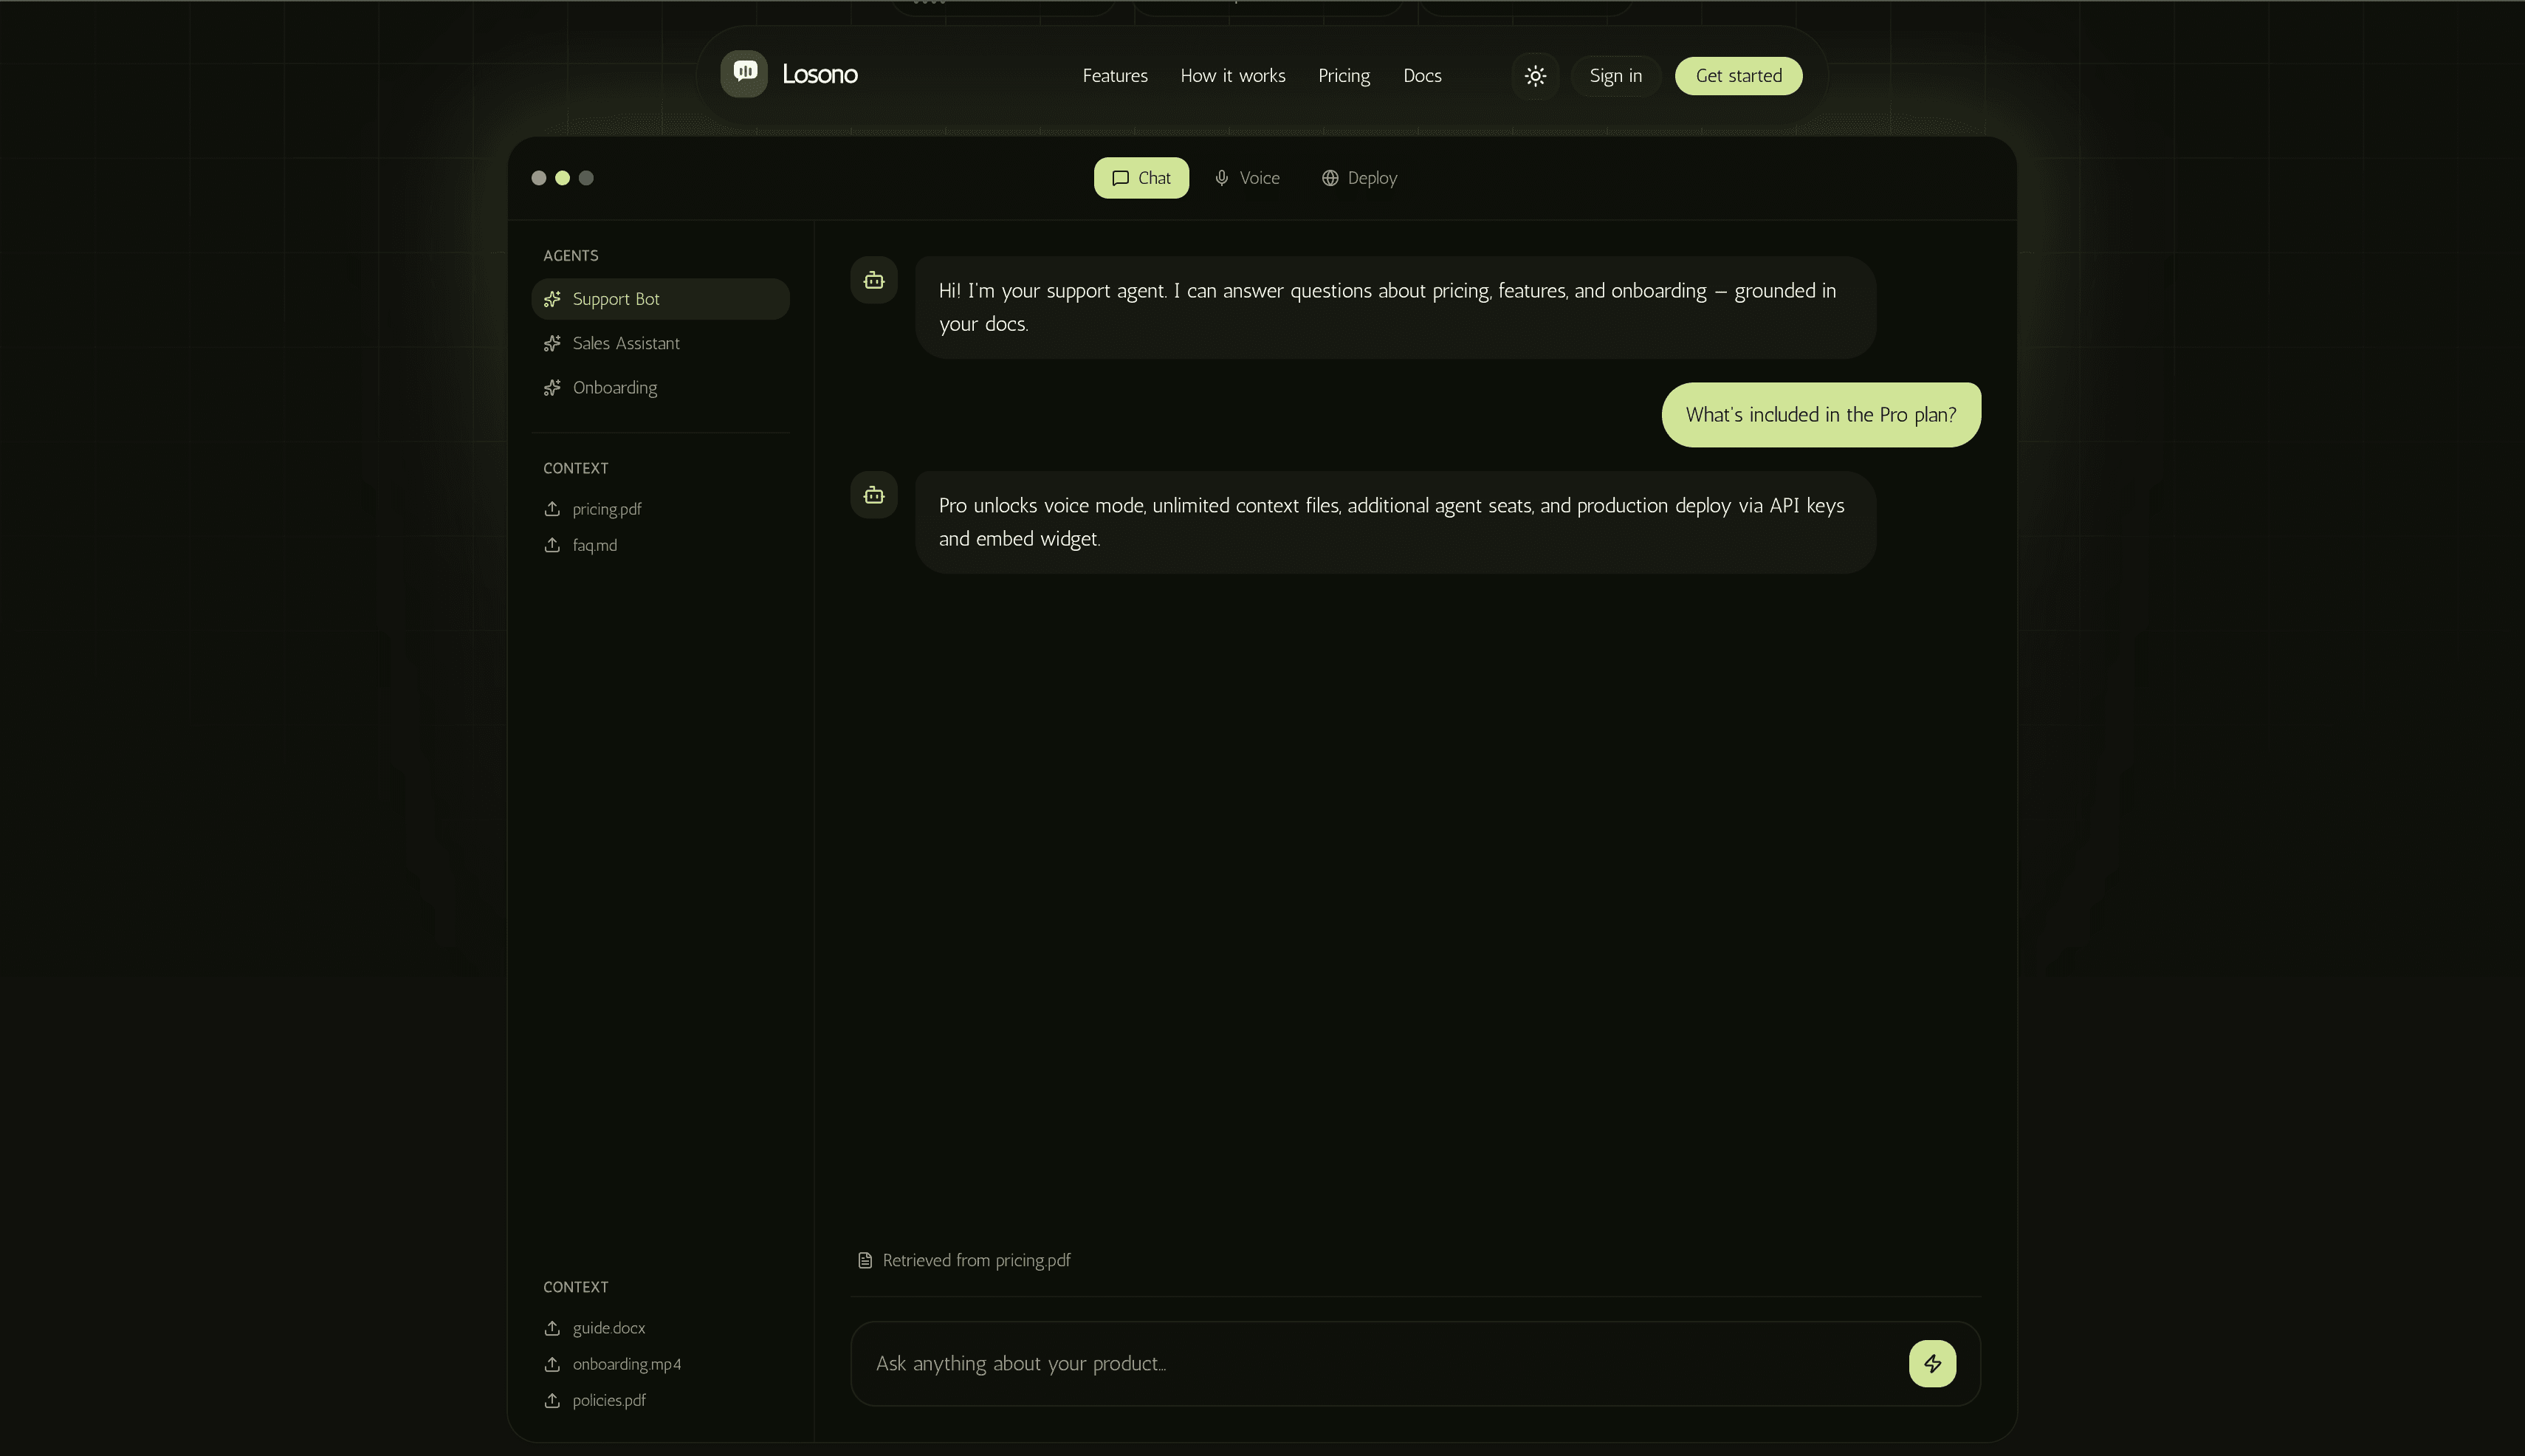The width and height of the screenshot is (2525, 1456).
Task: Click the Losono chat-bubble logo icon
Action: [744, 73]
